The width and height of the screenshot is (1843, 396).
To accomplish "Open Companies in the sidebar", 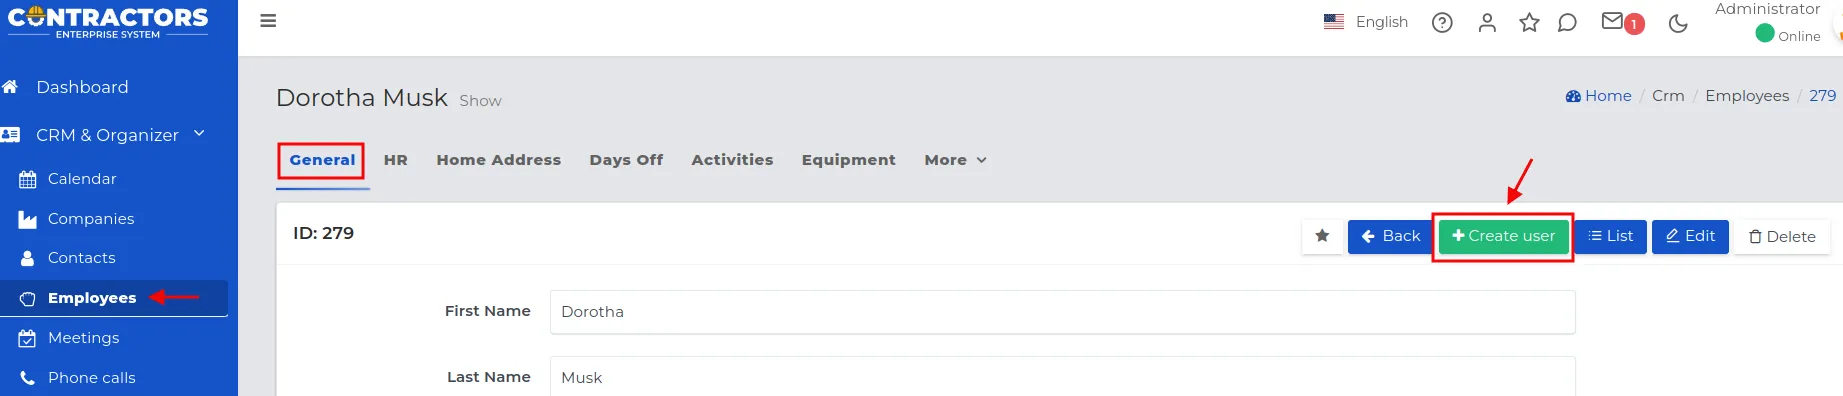I will (91, 219).
